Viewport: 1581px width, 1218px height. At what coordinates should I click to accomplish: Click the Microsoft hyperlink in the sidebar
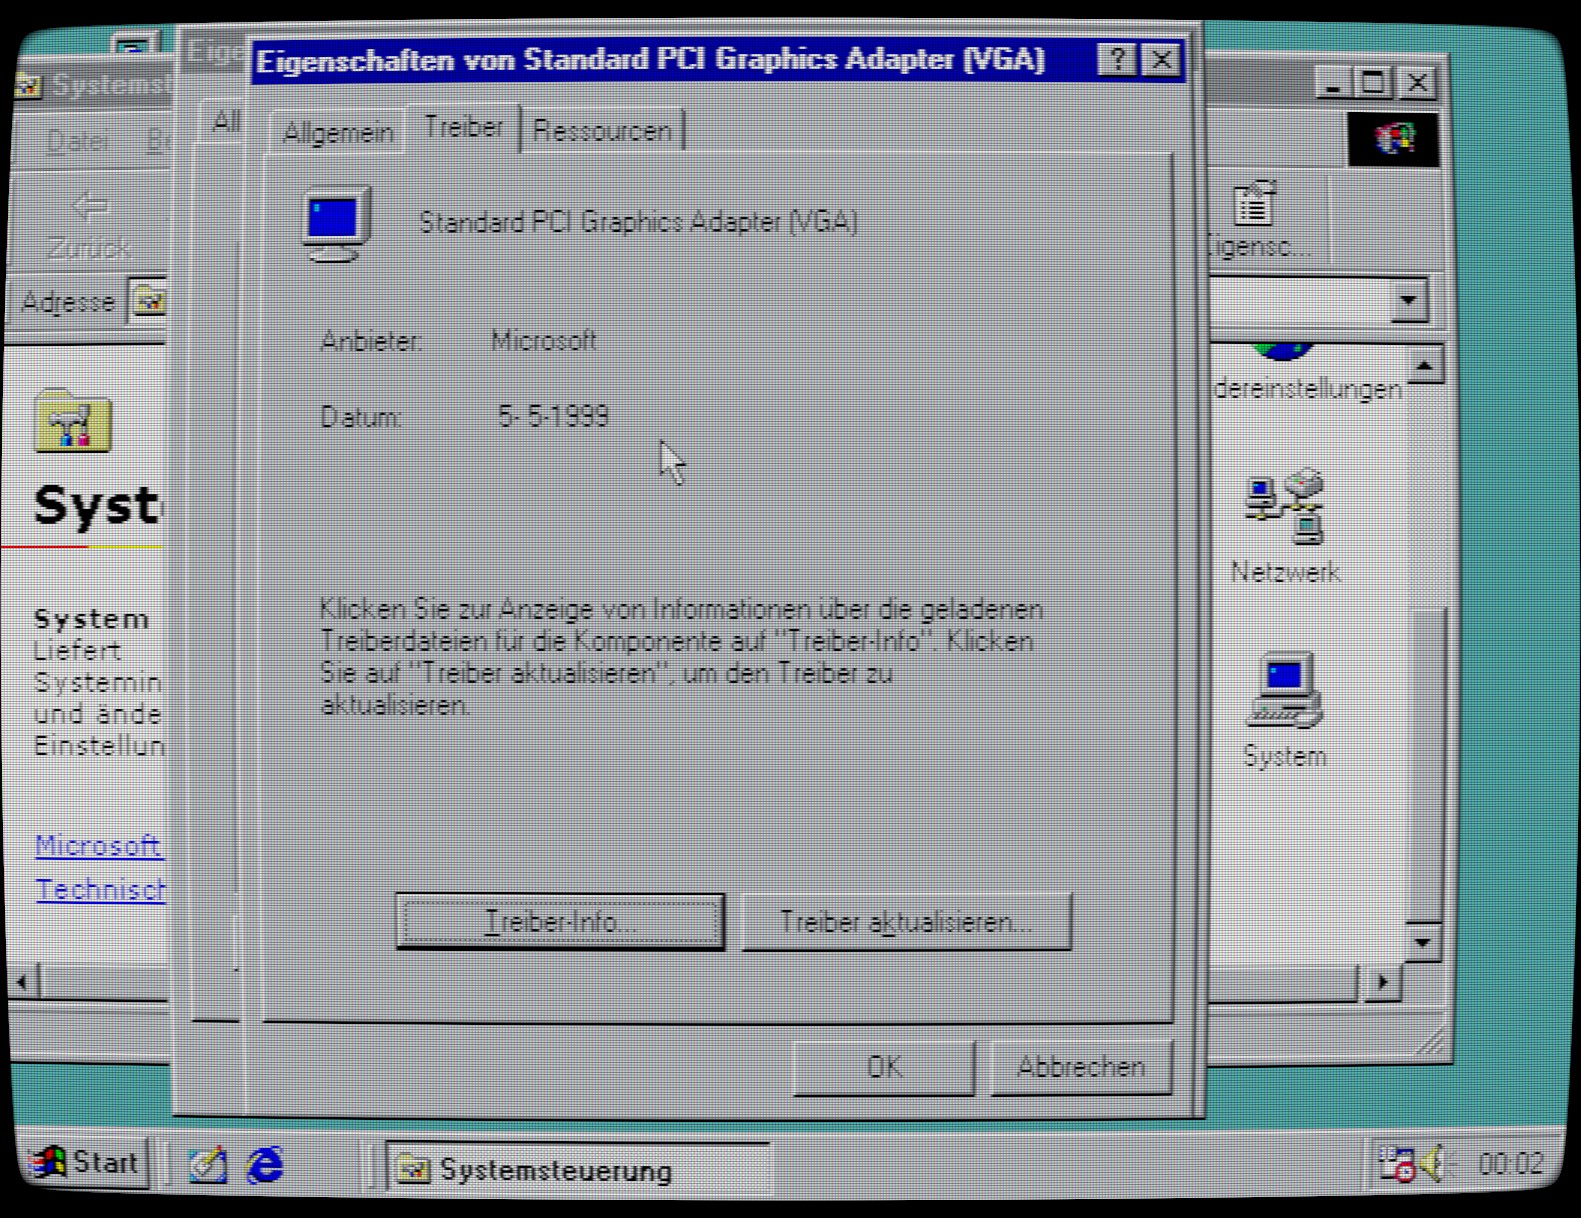click(x=98, y=846)
